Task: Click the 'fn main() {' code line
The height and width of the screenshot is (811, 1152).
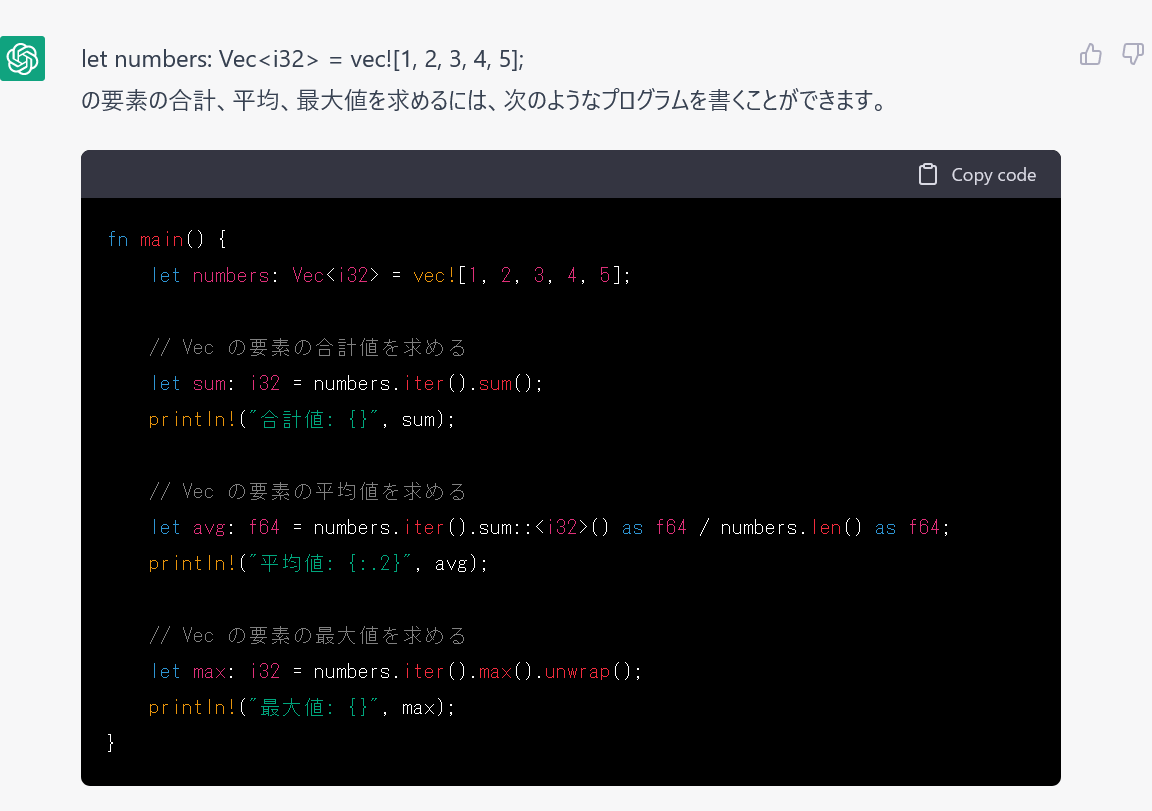Action: (167, 239)
